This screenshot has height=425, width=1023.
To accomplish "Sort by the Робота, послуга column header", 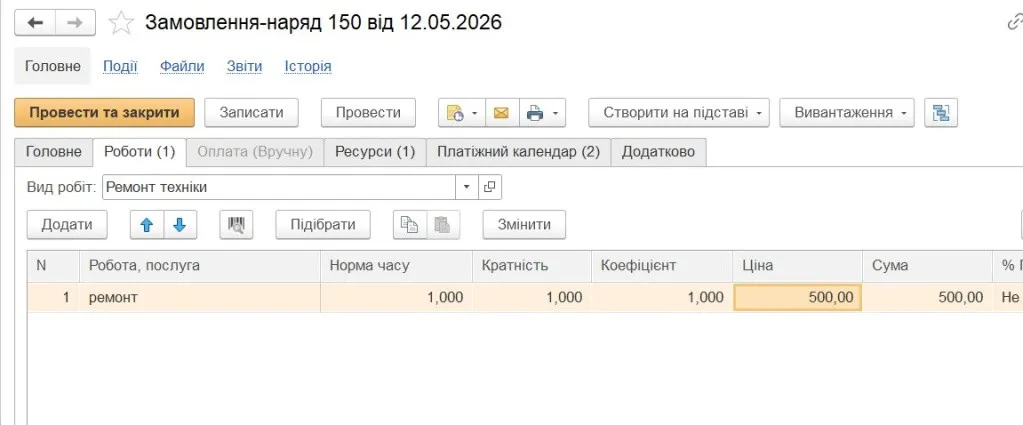I will tap(200, 266).
